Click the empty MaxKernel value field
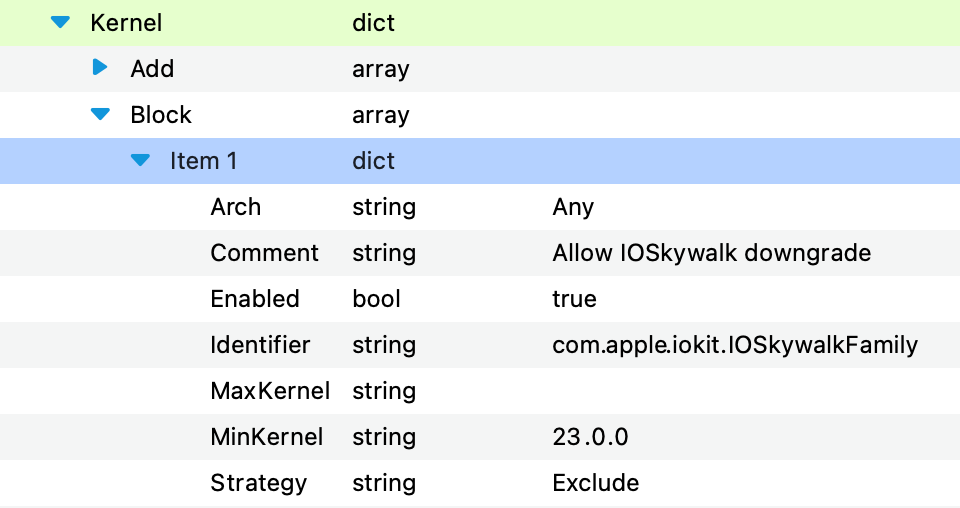Viewport: 960px width, 508px height. (753, 391)
